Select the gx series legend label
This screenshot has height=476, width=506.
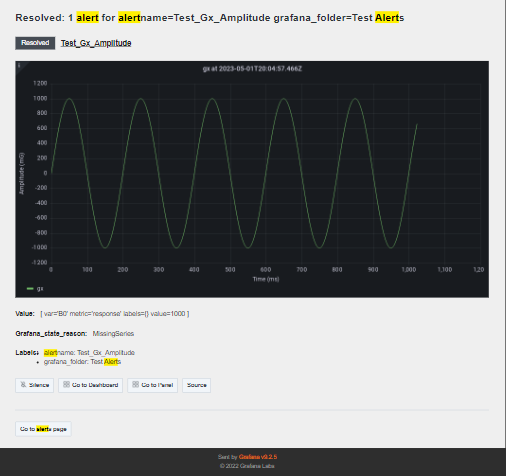(40, 289)
